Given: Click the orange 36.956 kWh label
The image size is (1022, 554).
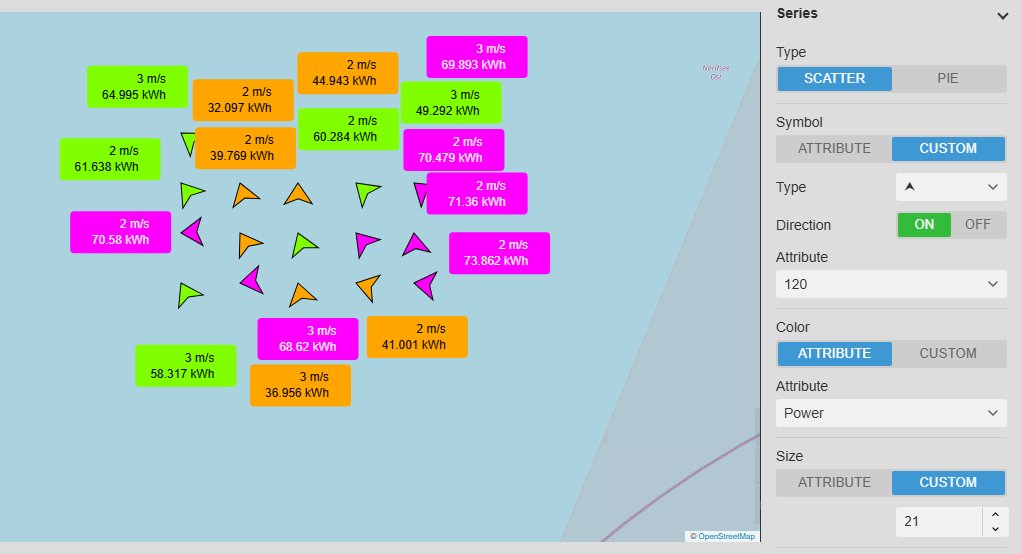Looking at the screenshot, I should (x=300, y=385).
